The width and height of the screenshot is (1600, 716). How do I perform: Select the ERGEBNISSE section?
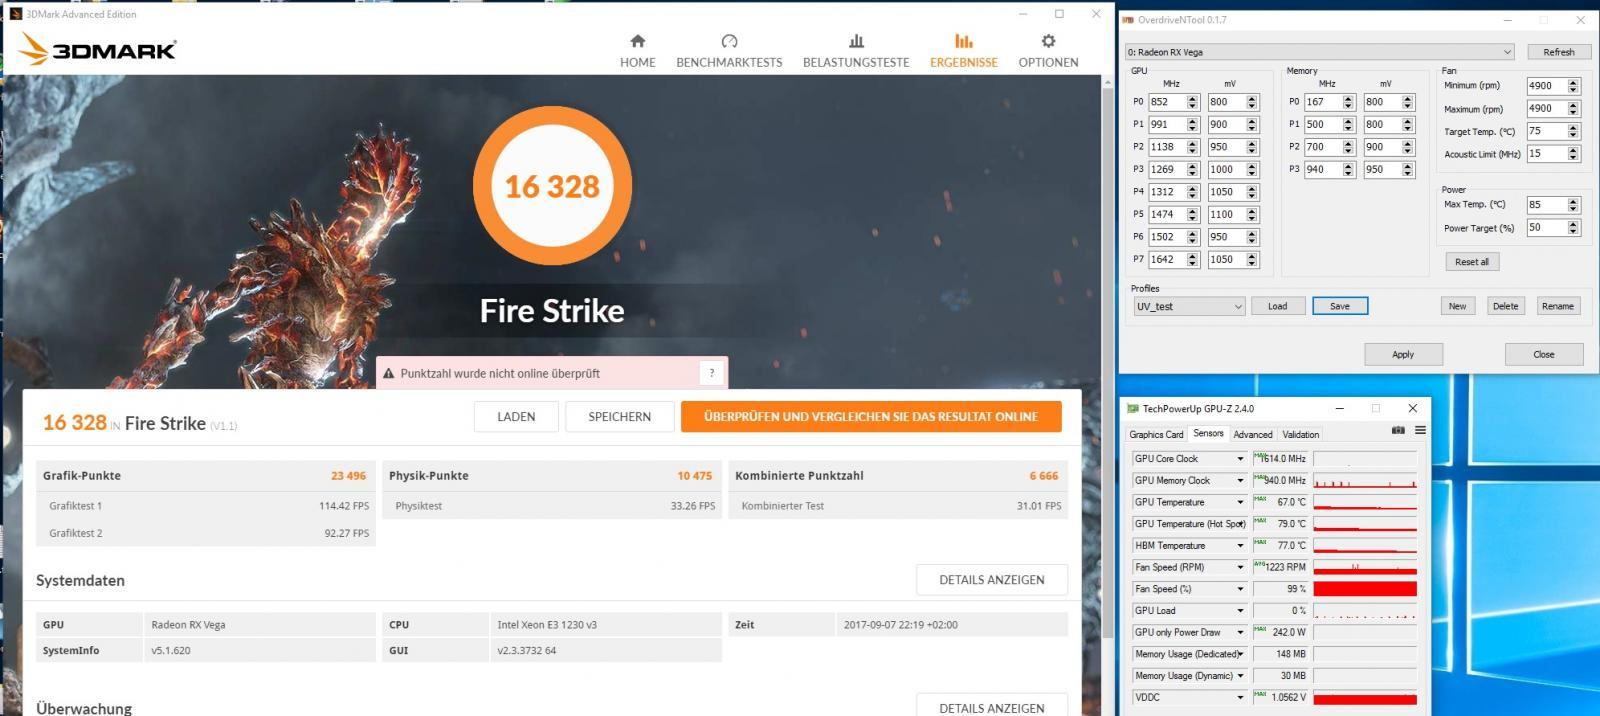point(964,50)
